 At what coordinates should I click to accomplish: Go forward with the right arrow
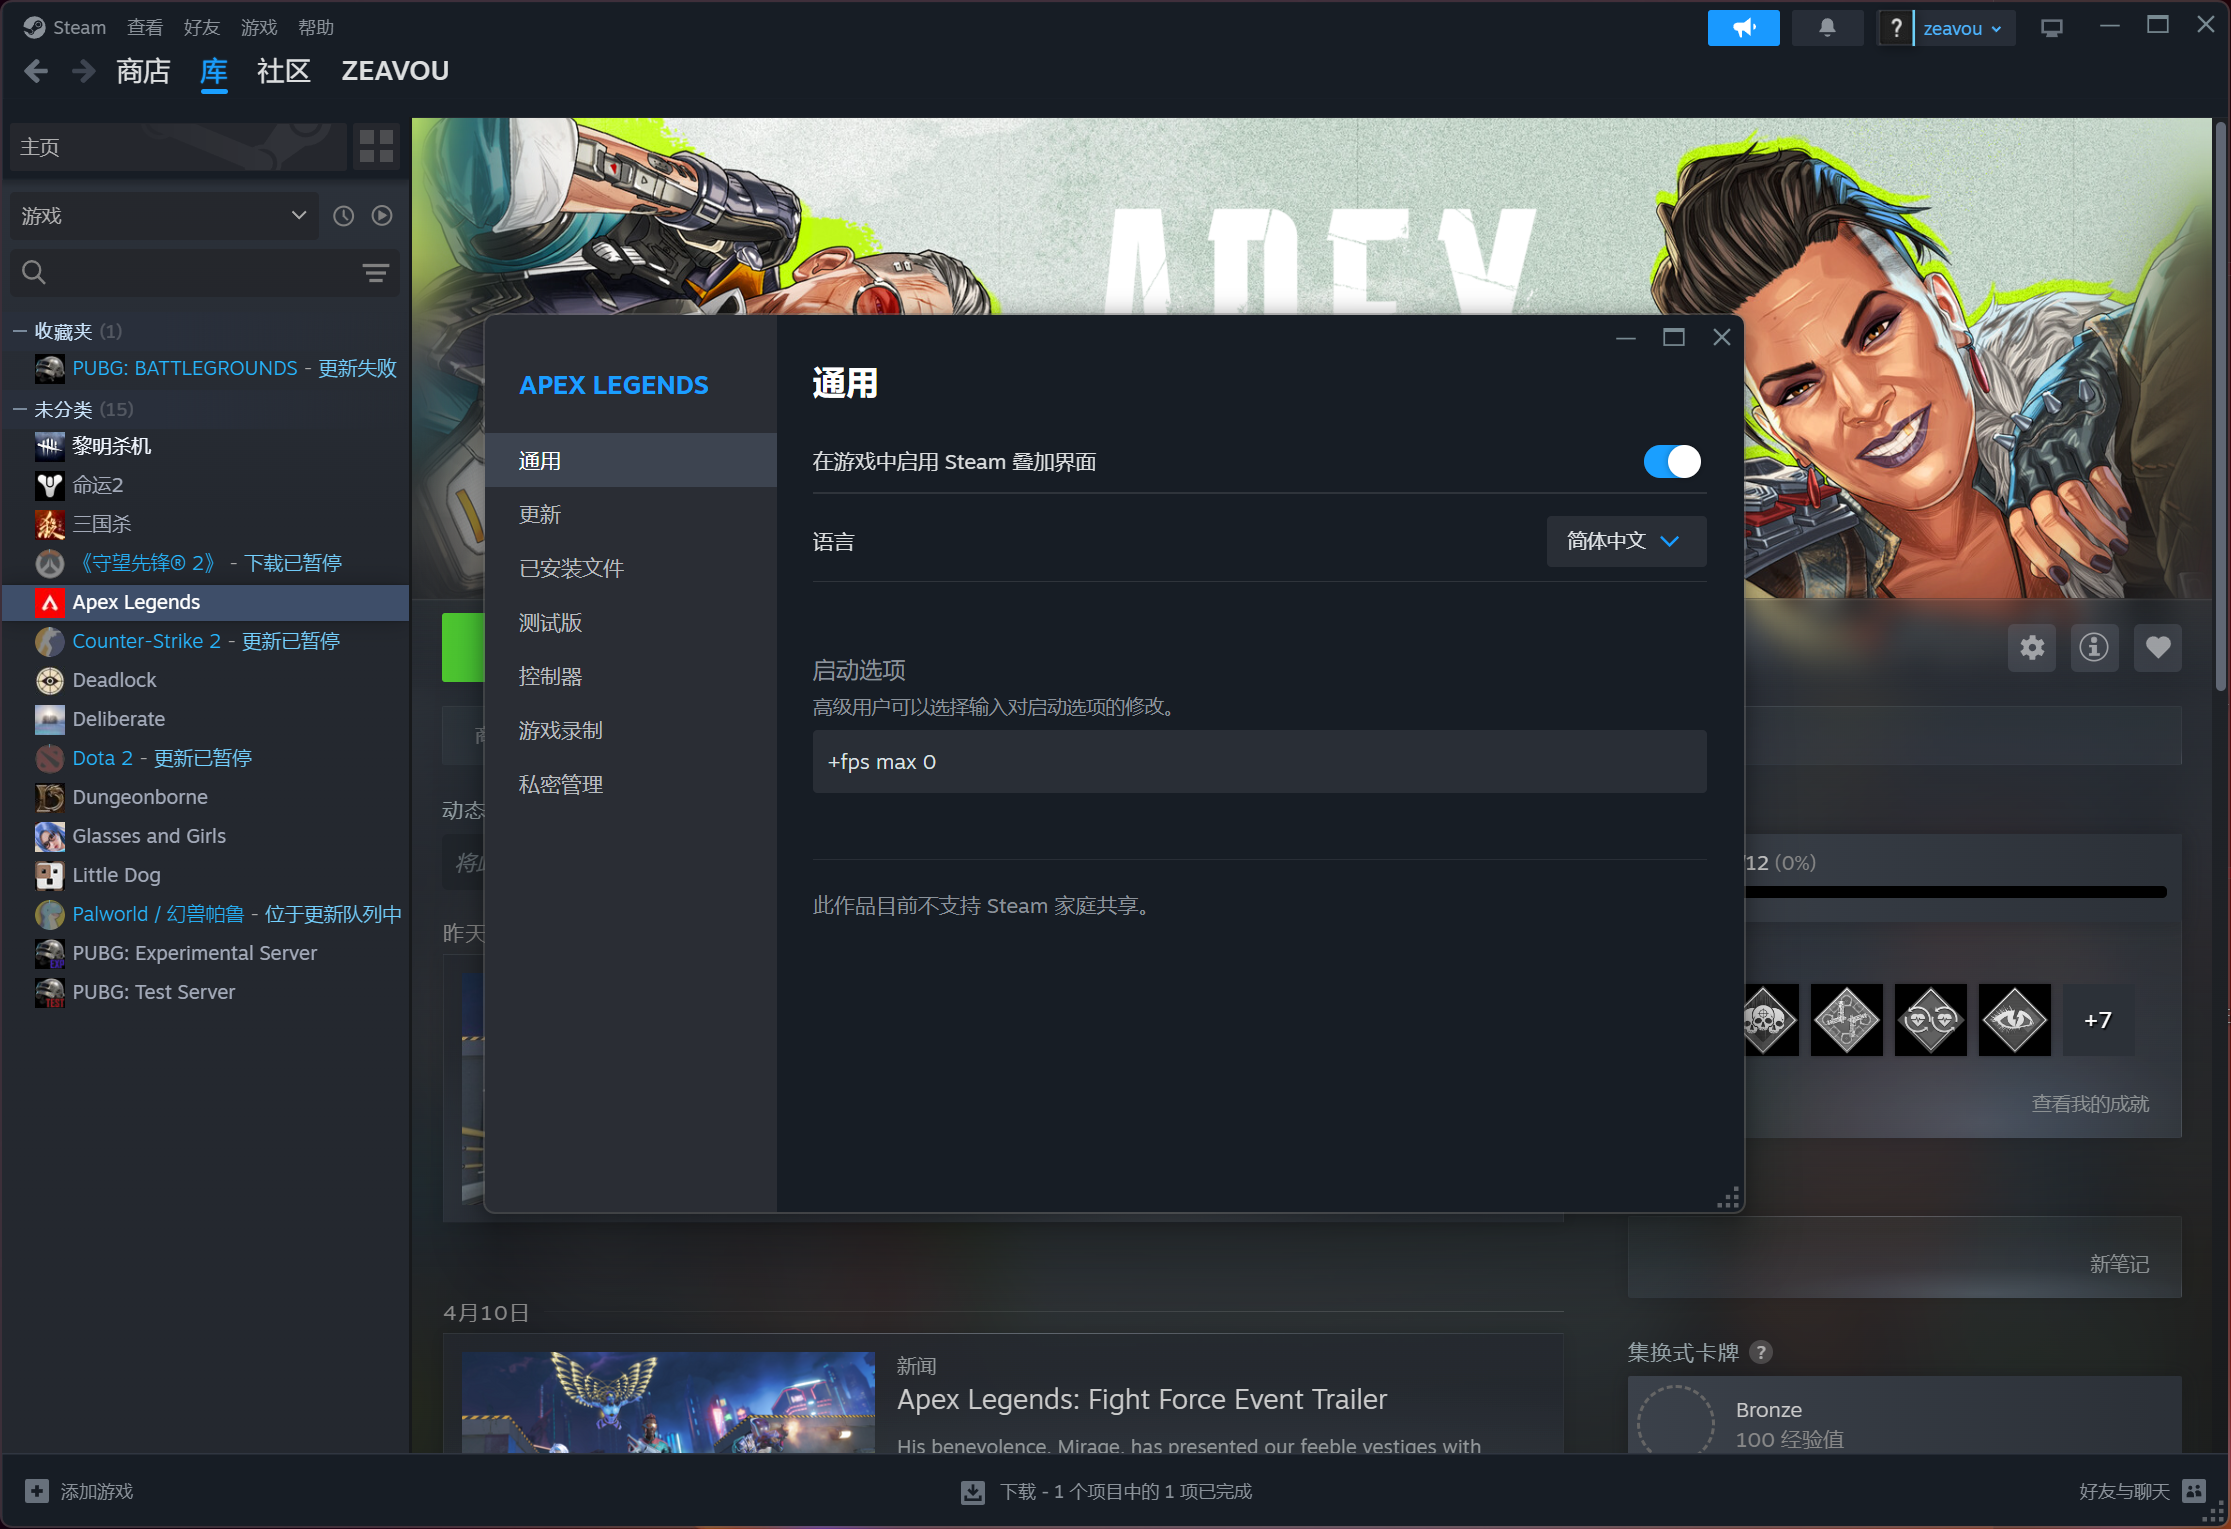click(84, 71)
